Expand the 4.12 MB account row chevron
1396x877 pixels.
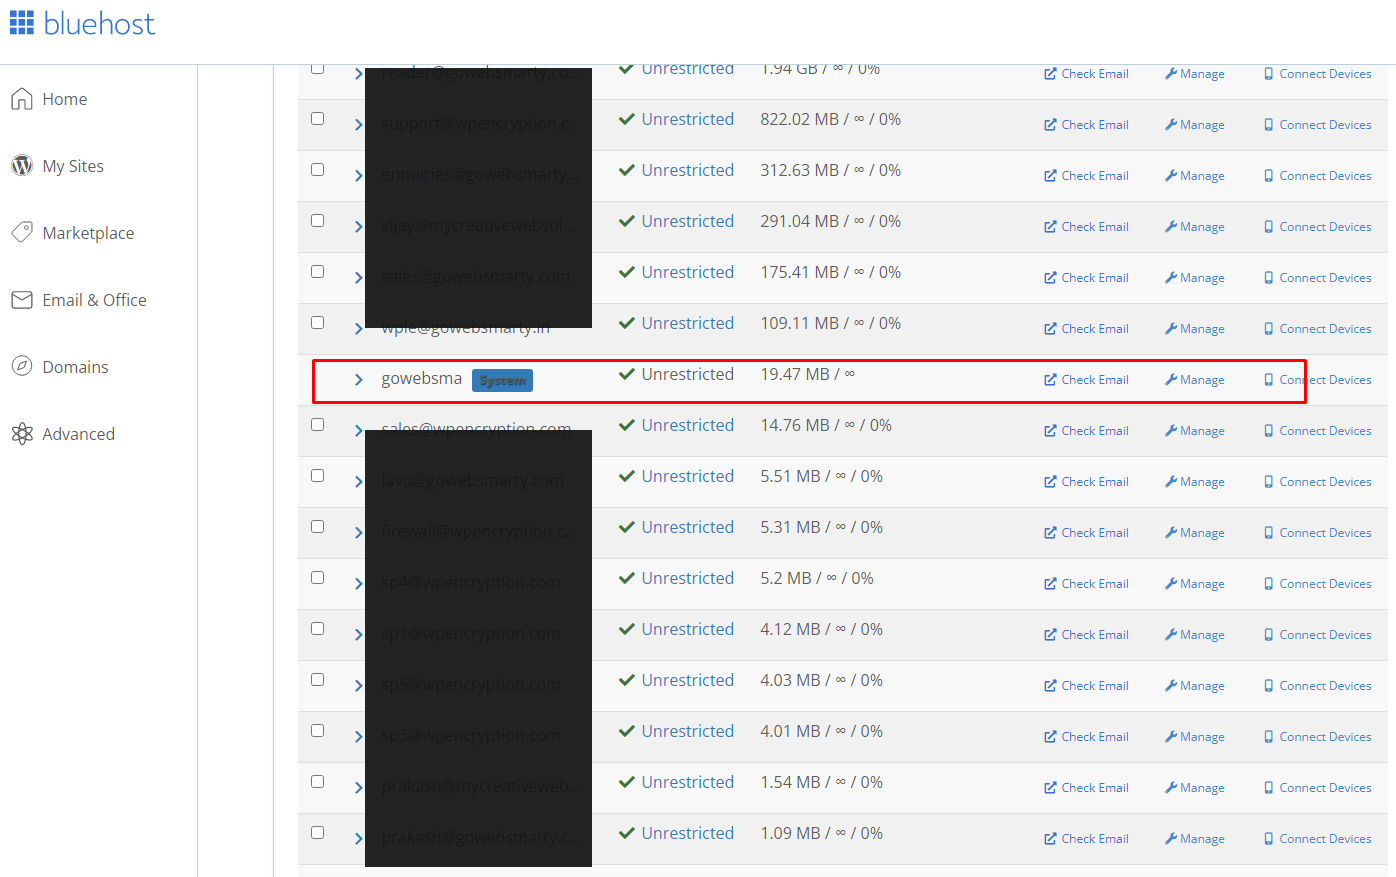[358, 635]
